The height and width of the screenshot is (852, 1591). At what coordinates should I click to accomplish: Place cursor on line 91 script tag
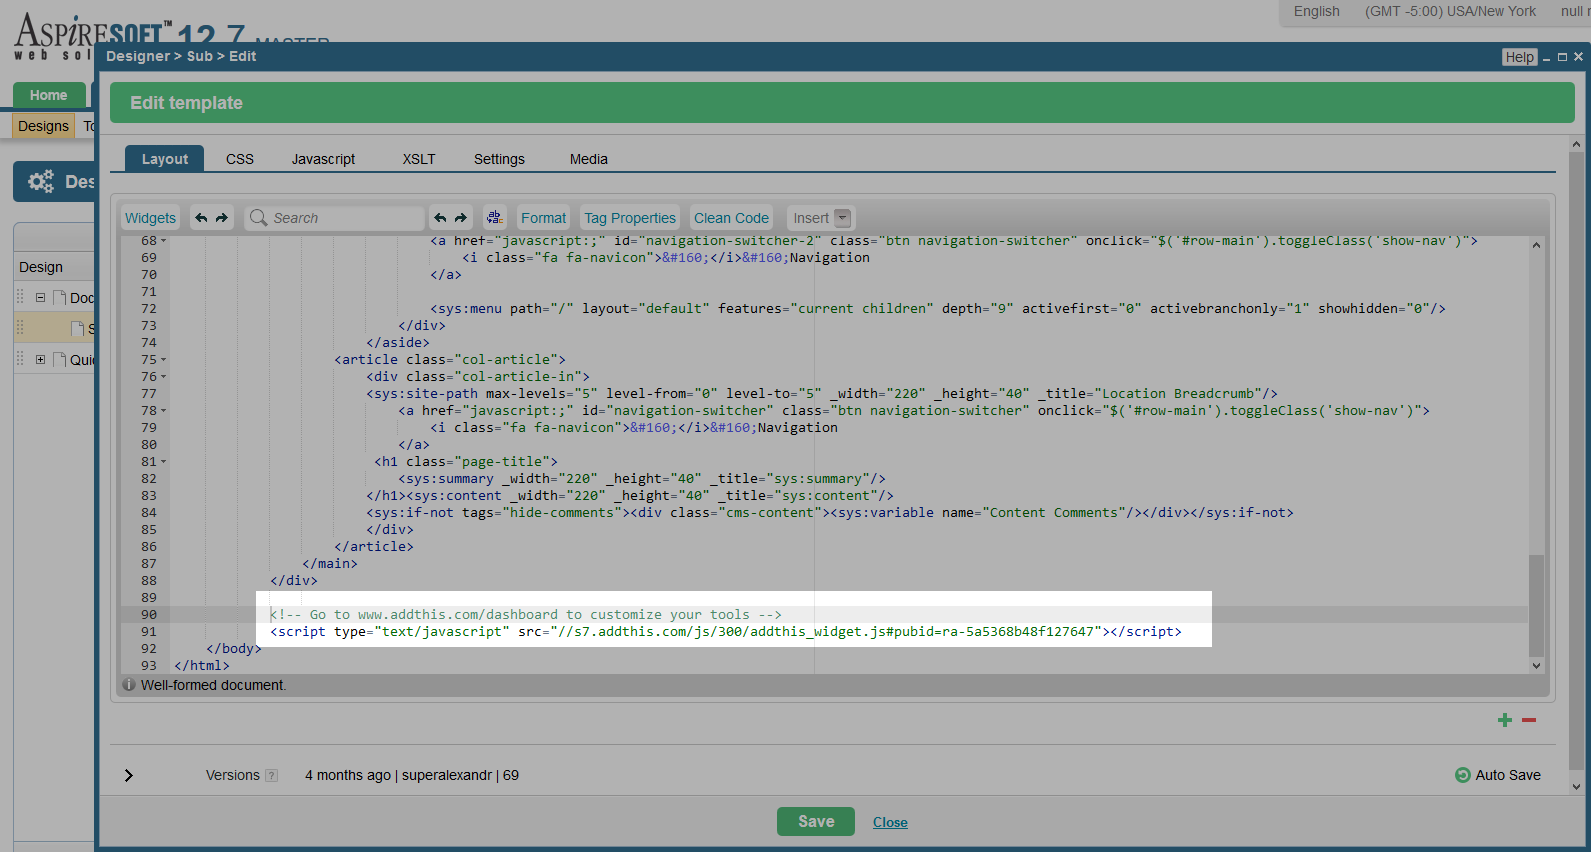(725, 632)
